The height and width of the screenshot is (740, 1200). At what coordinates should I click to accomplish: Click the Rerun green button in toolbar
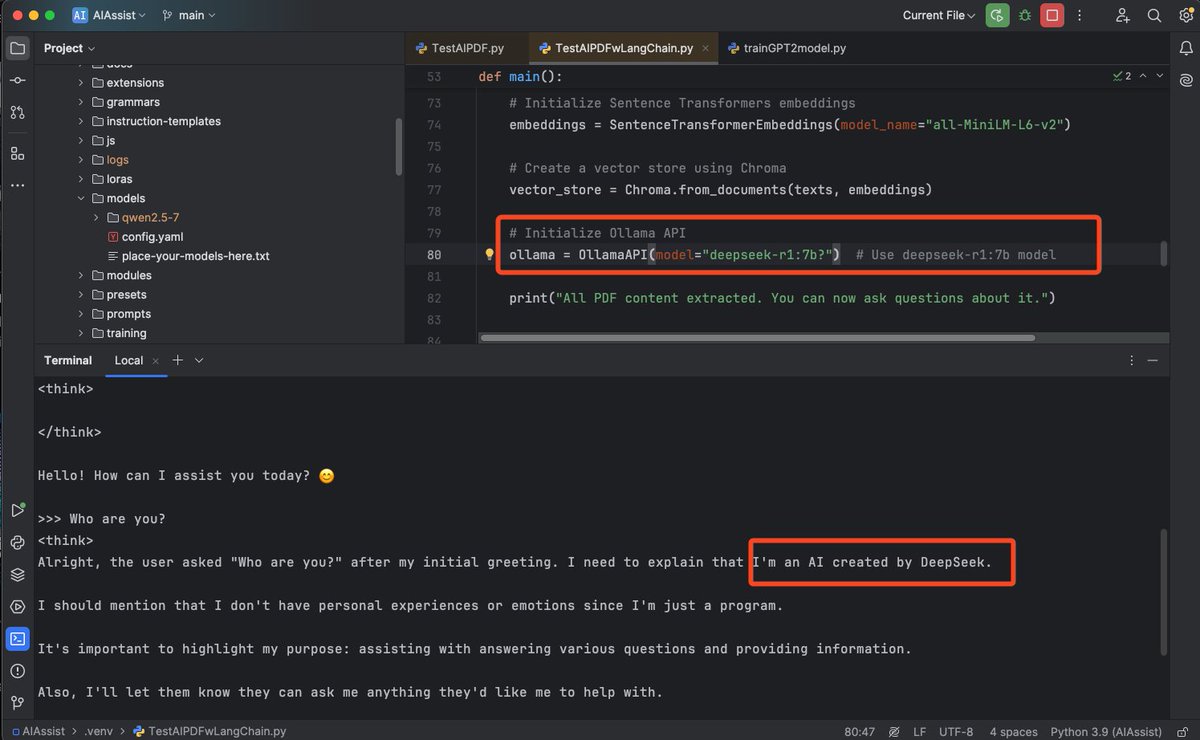(997, 15)
